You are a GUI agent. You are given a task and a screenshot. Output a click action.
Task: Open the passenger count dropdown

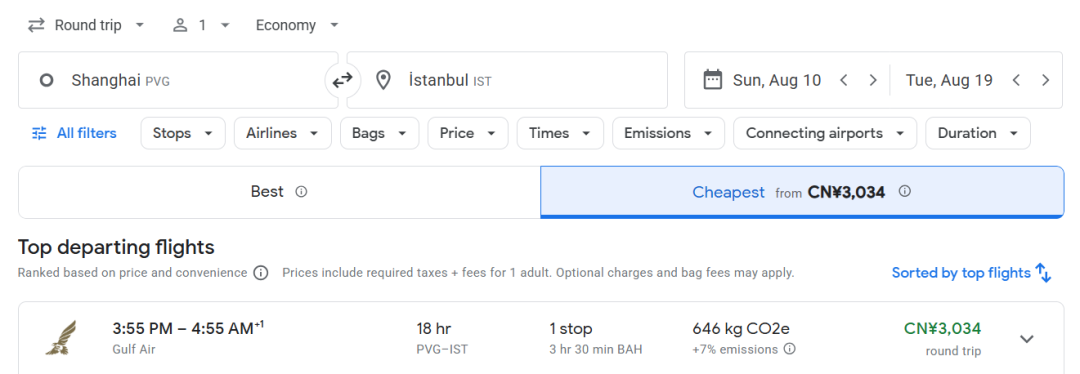pyautogui.click(x=200, y=25)
